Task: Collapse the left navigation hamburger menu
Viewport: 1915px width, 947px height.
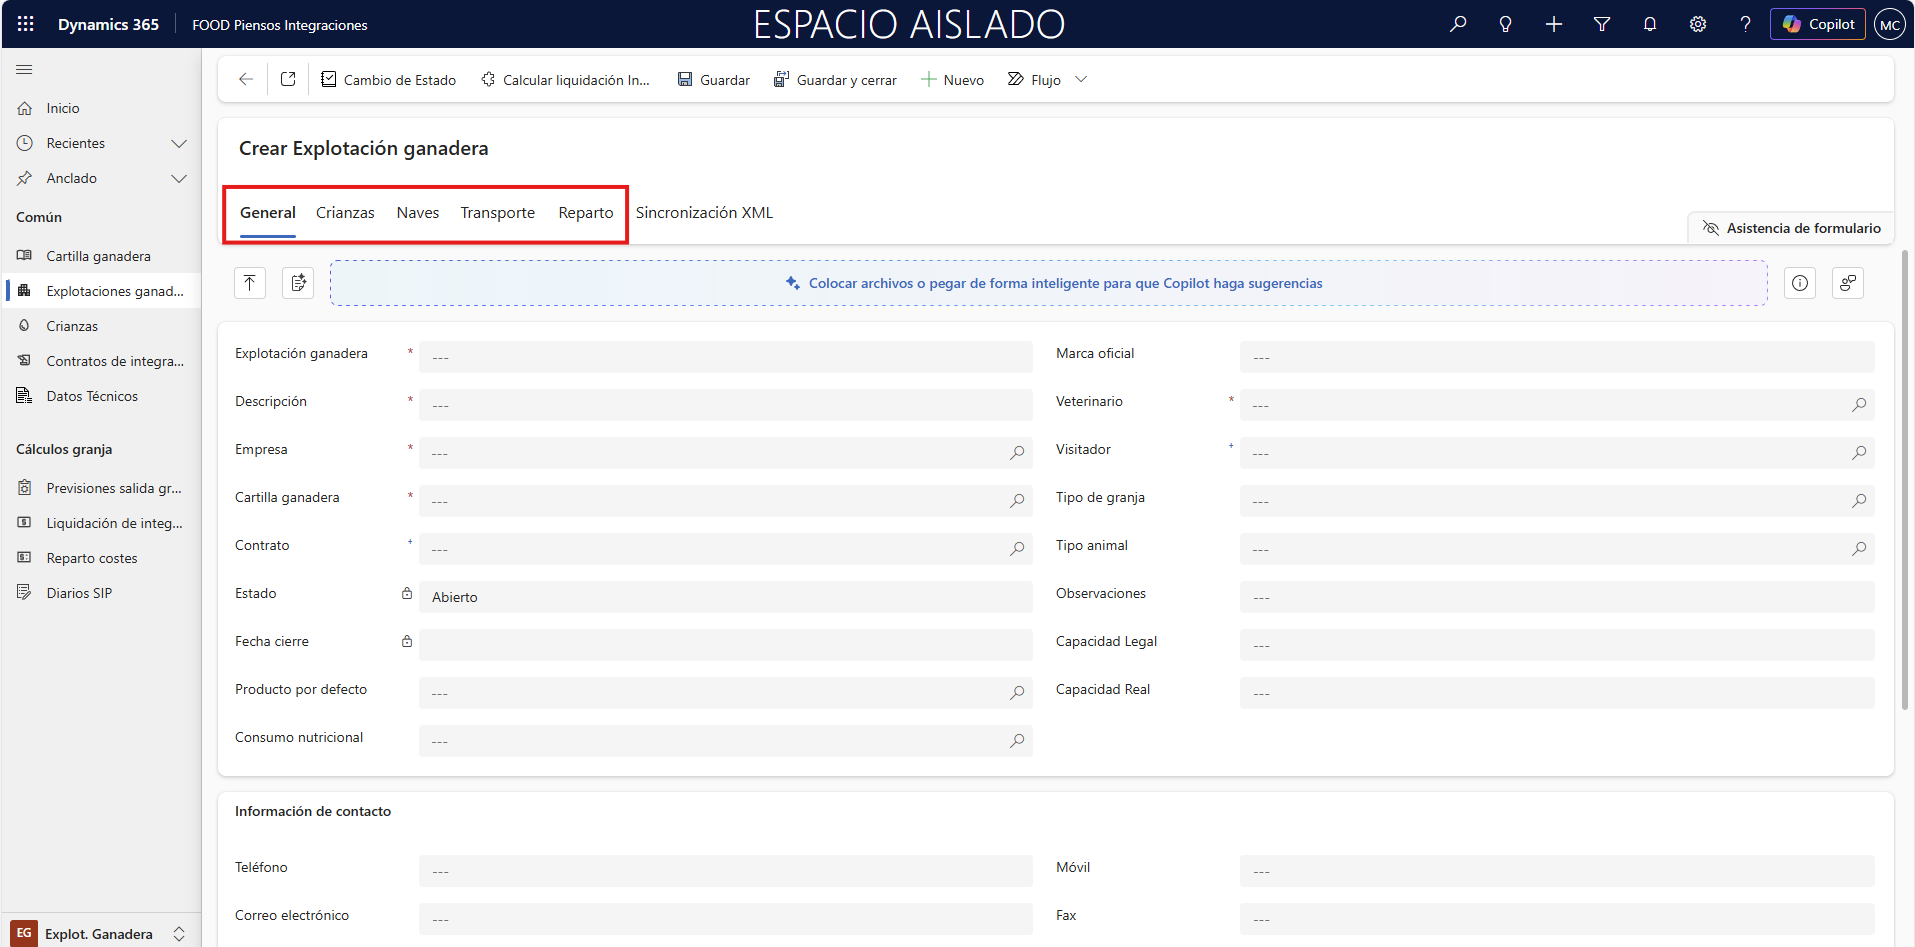Action: point(24,70)
